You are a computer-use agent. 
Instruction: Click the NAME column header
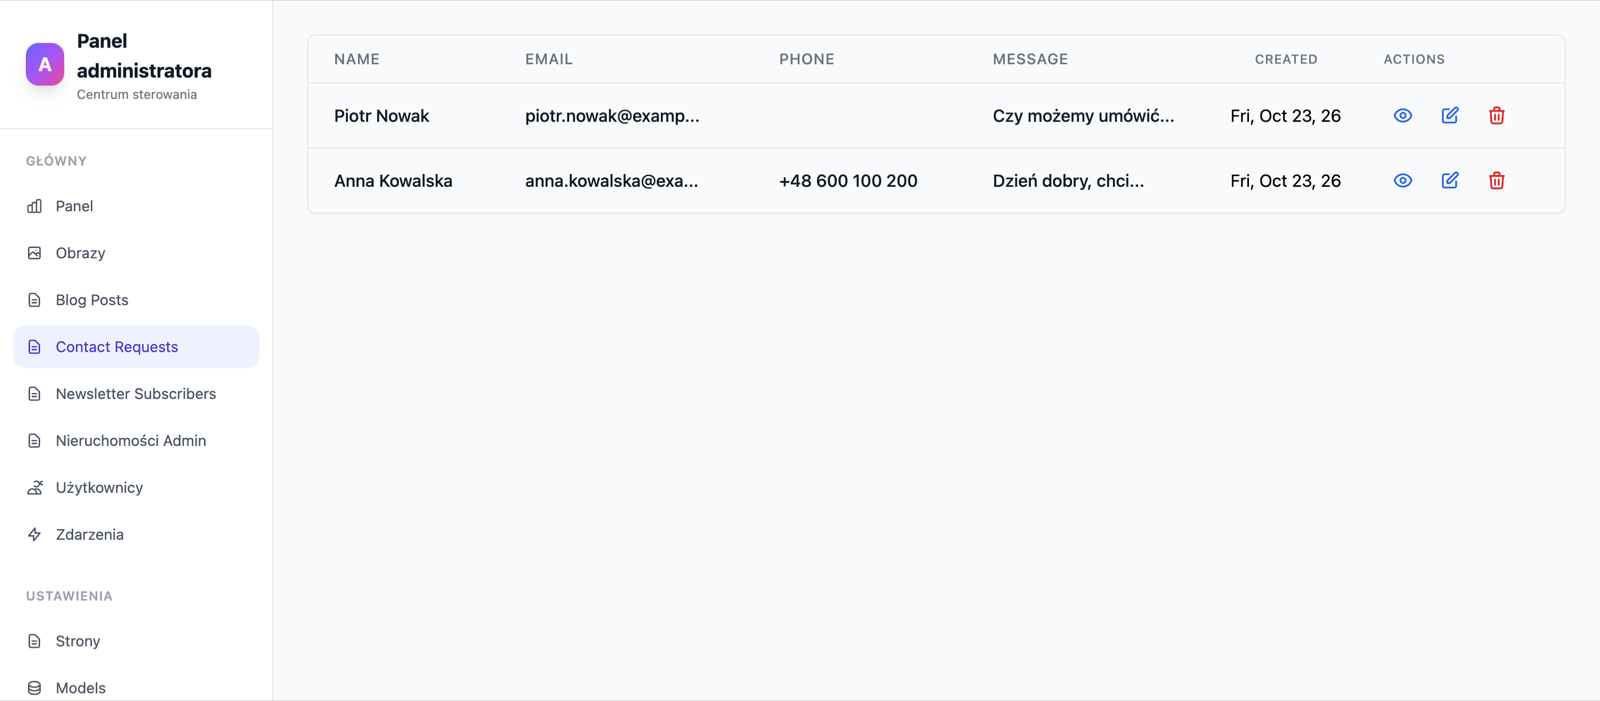pos(357,59)
